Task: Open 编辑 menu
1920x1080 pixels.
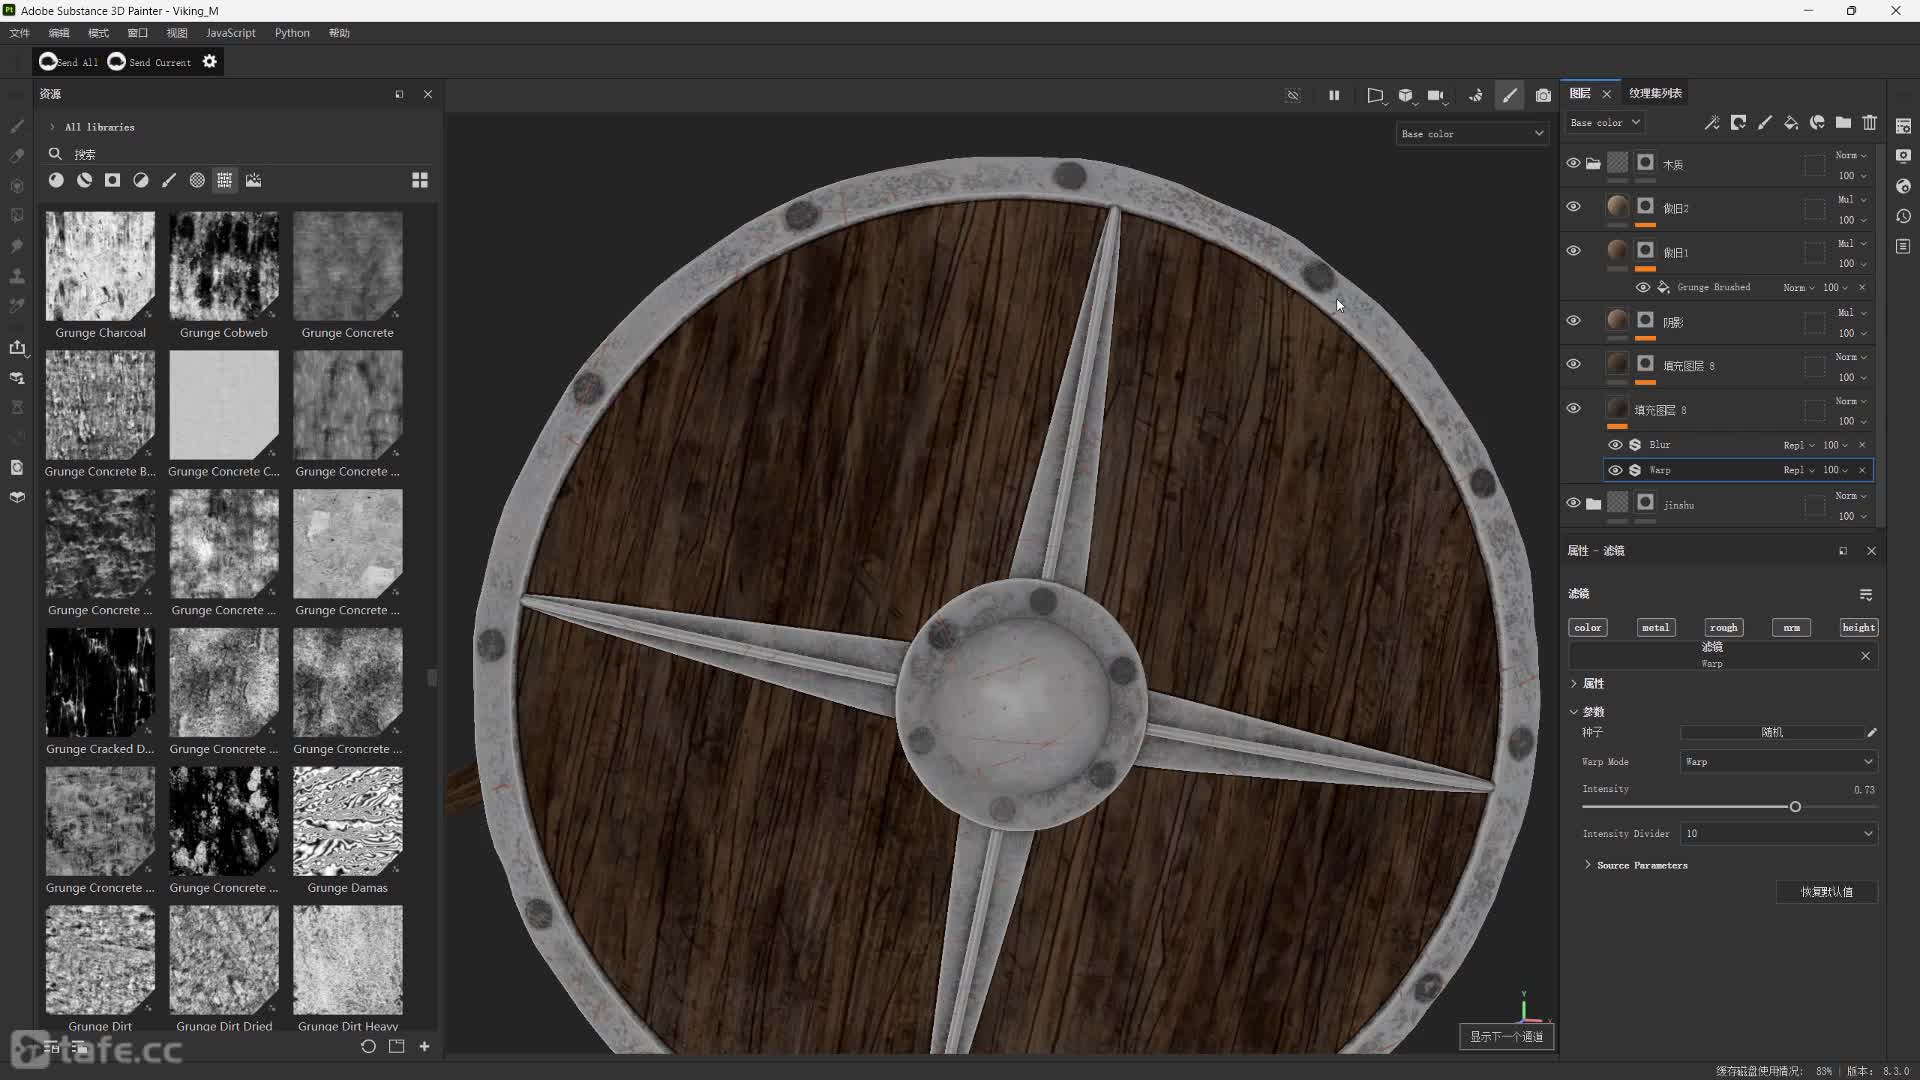Action: (59, 33)
